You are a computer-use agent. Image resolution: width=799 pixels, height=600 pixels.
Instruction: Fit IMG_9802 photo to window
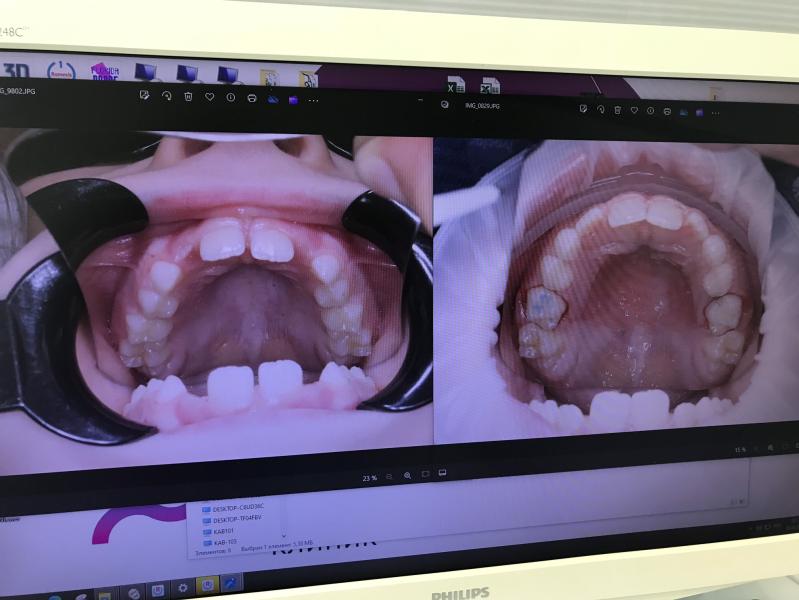coord(425,474)
